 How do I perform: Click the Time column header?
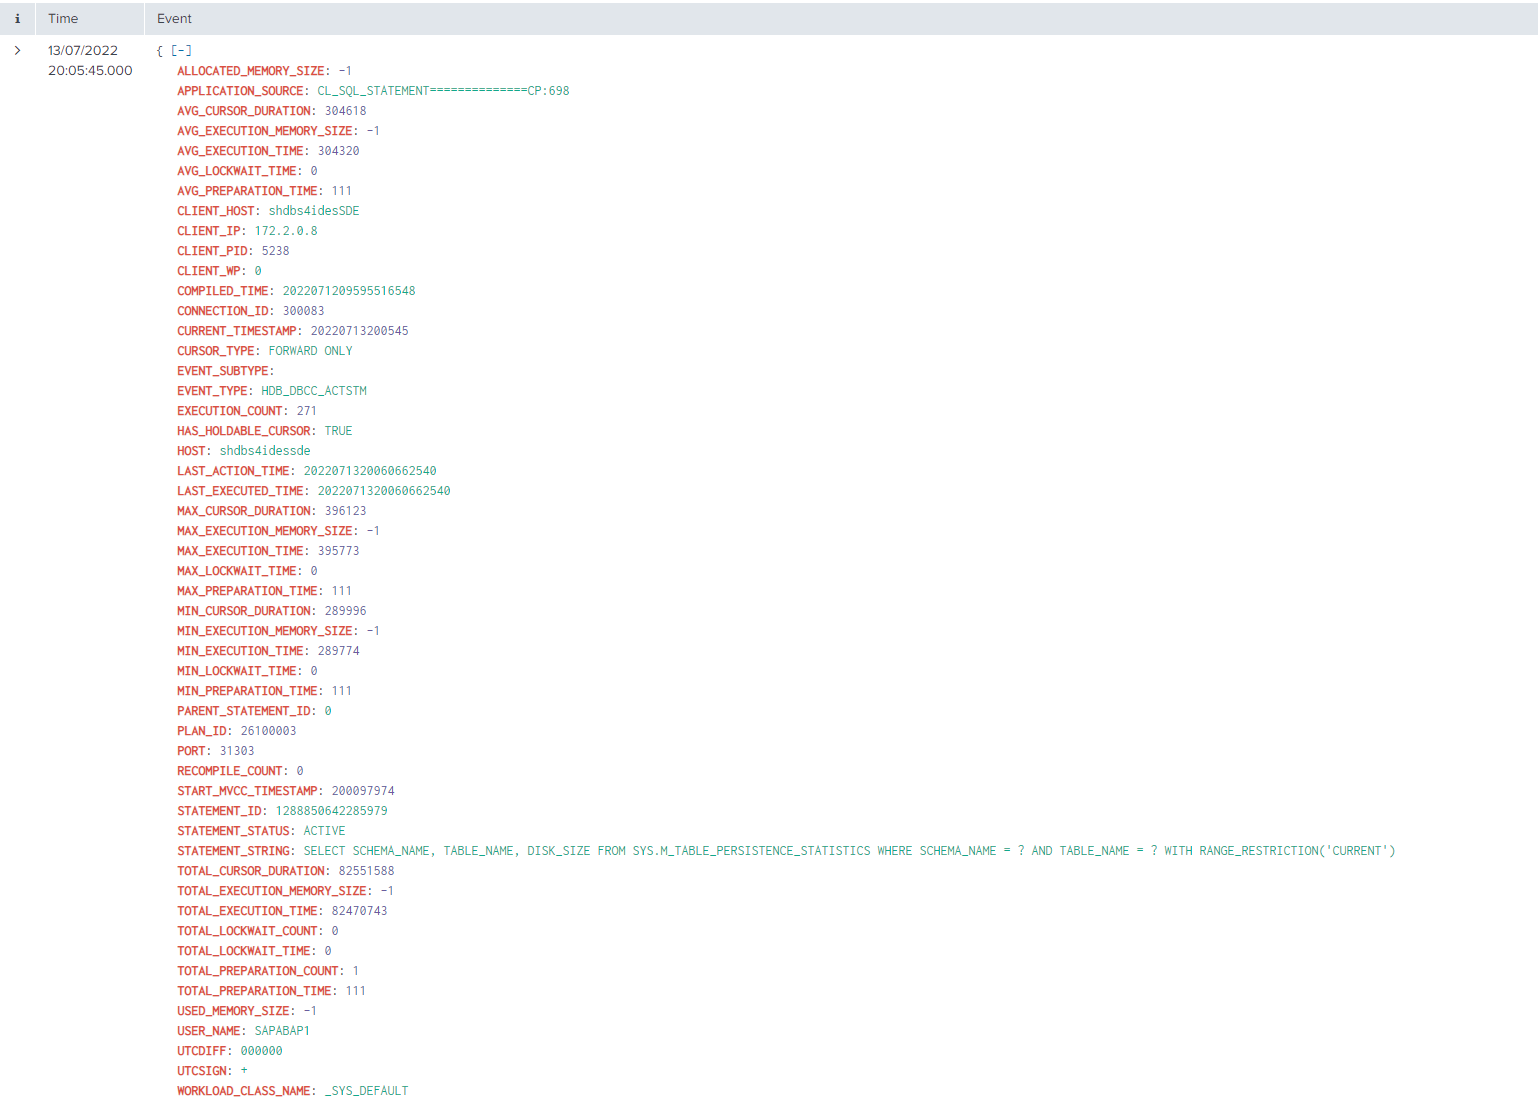(63, 19)
